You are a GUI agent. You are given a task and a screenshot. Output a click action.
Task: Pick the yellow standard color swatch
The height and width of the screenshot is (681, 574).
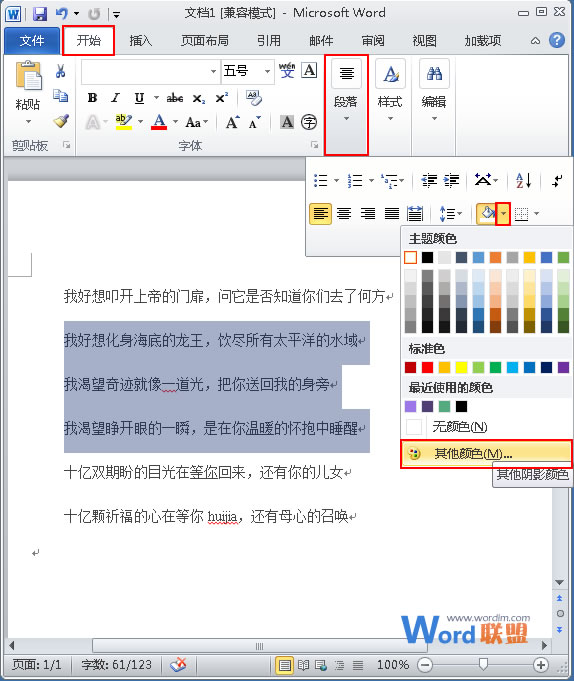(x=461, y=367)
